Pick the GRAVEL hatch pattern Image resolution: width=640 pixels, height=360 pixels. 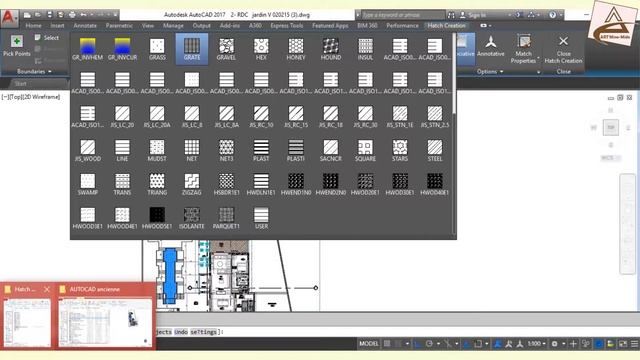coord(226,49)
